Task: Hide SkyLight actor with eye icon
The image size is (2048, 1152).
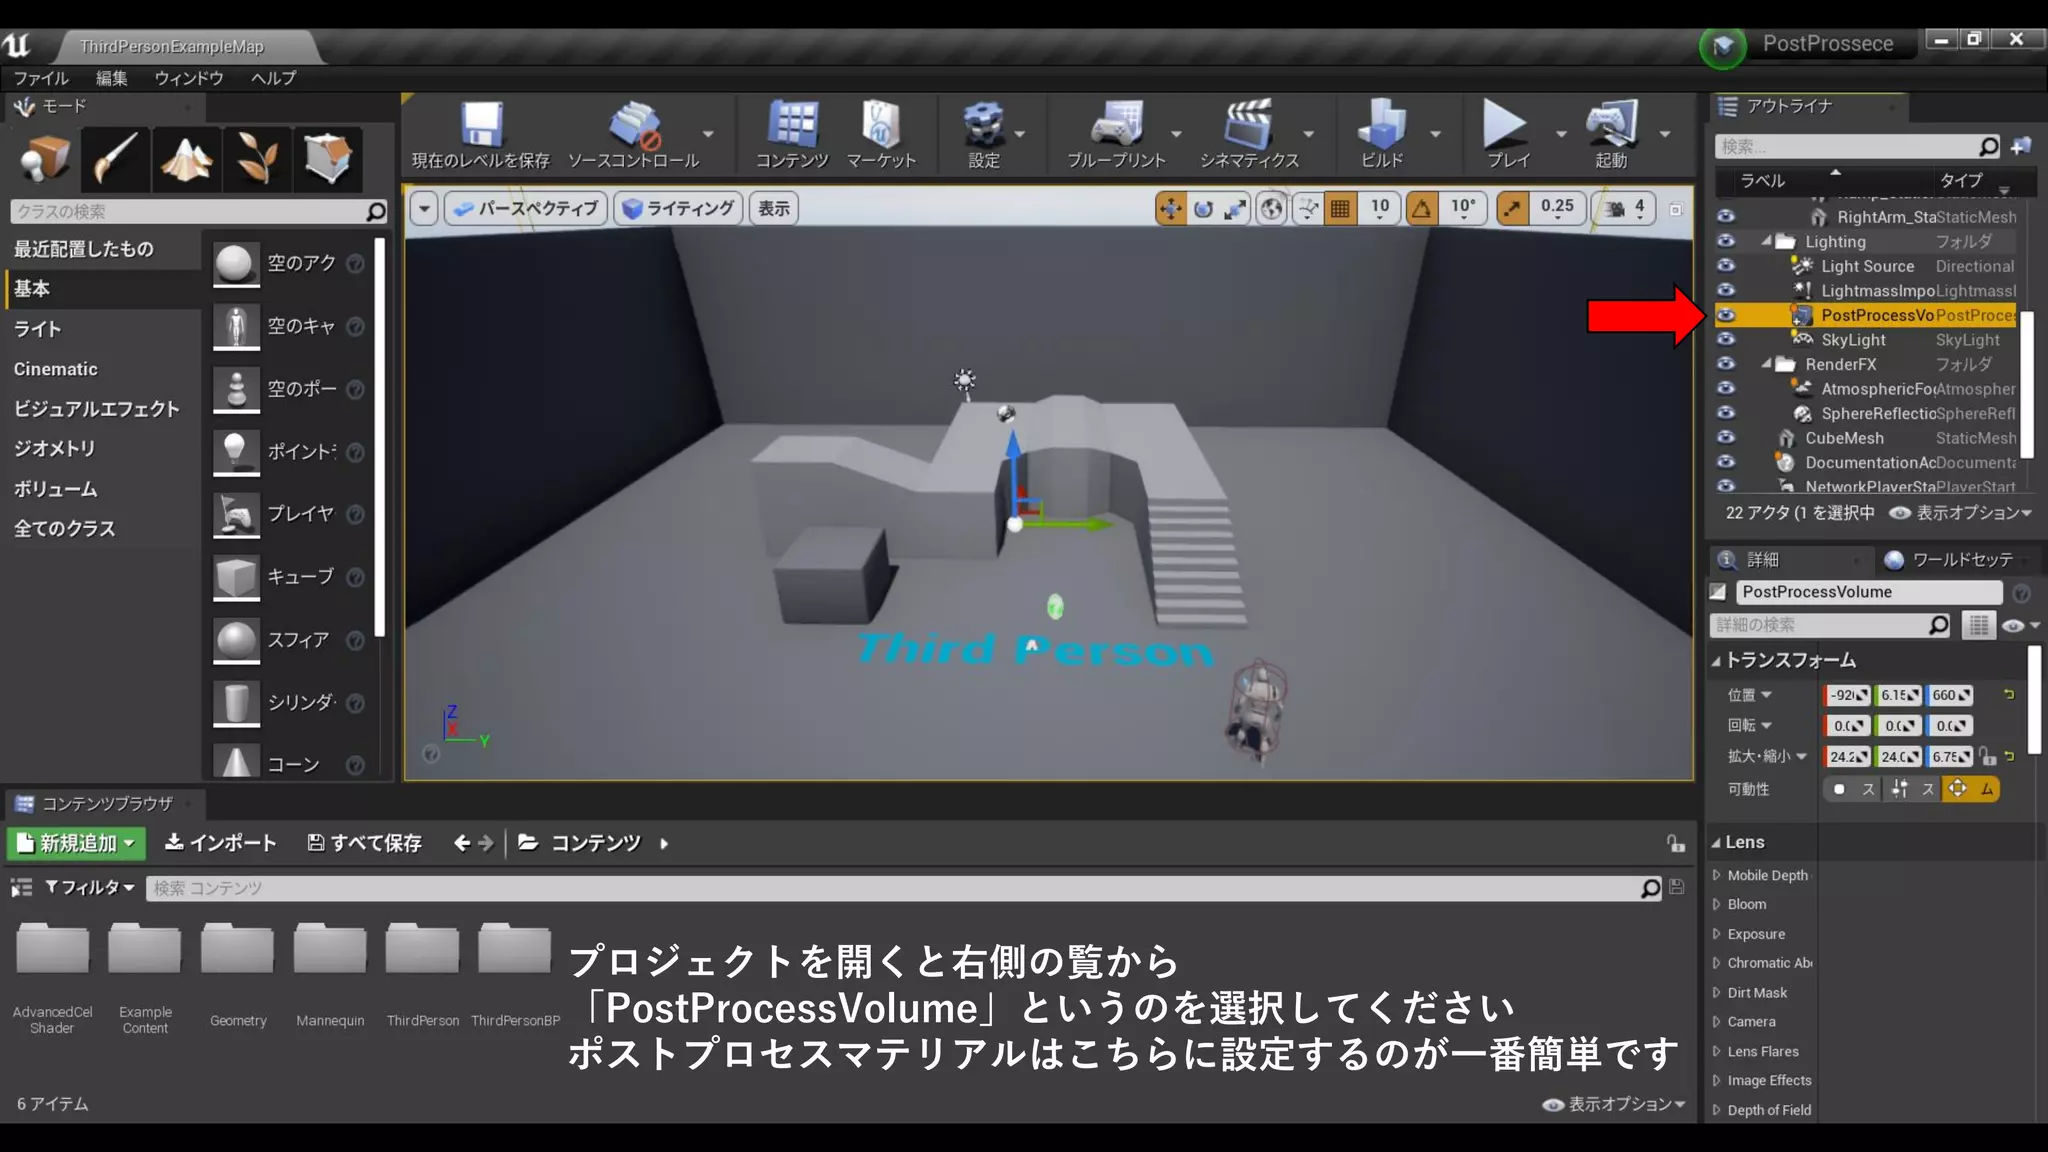Action: [x=1726, y=340]
